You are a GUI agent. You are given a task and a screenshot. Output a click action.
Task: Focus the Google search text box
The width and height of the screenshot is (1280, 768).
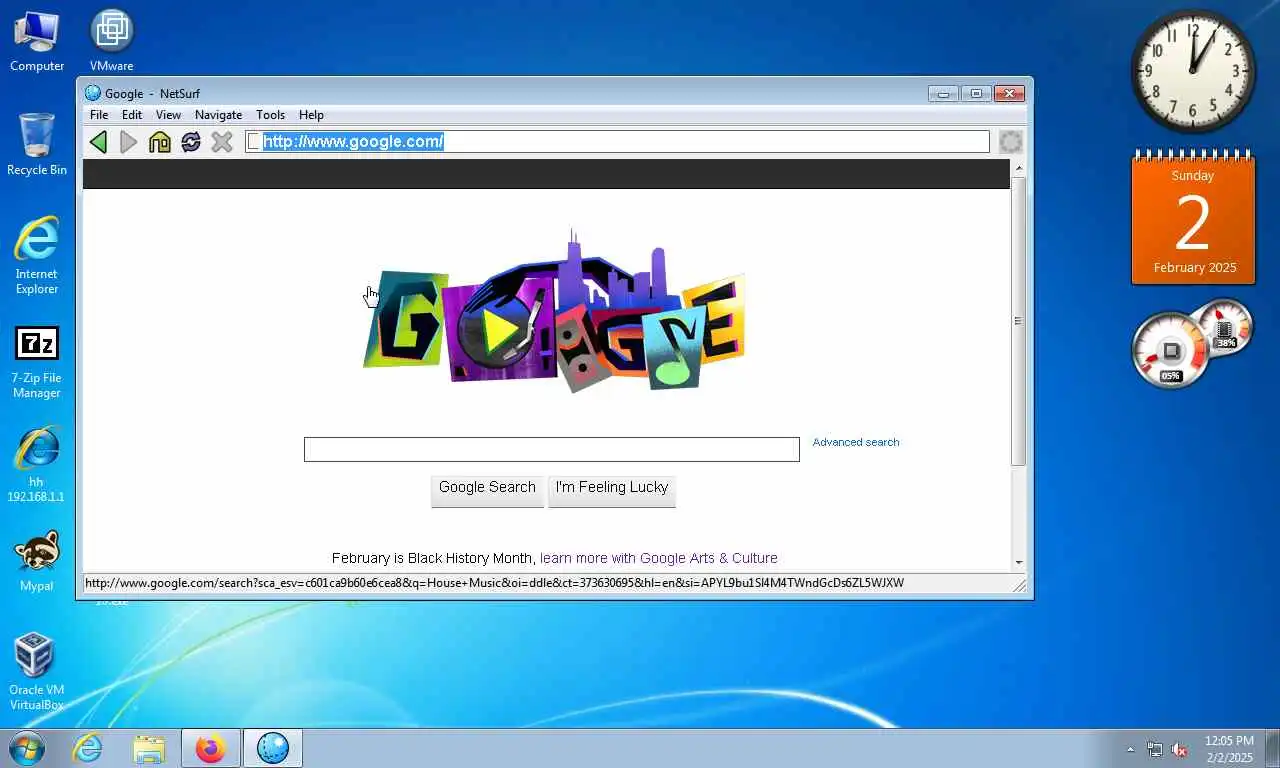[x=552, y=449]
